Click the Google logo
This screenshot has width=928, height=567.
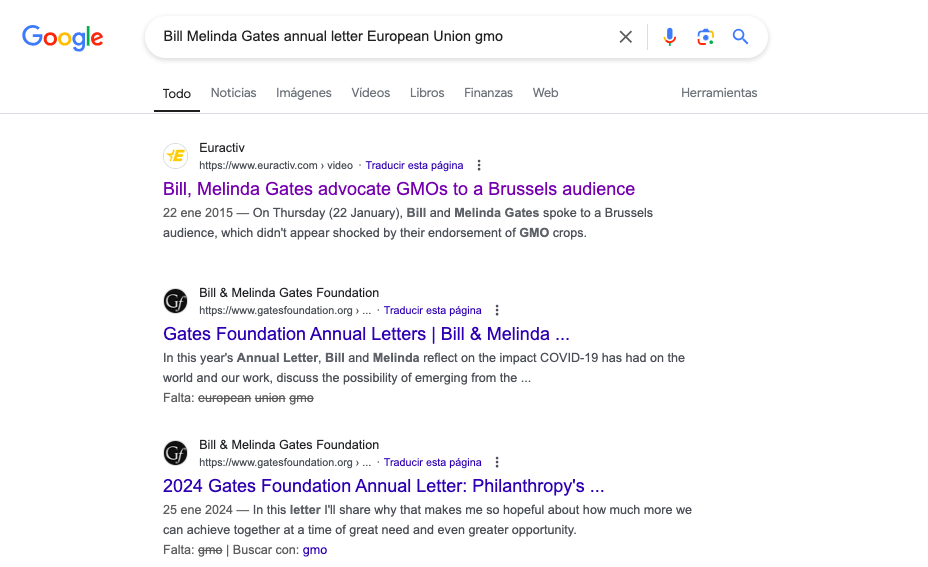click(x=62, y=37)
